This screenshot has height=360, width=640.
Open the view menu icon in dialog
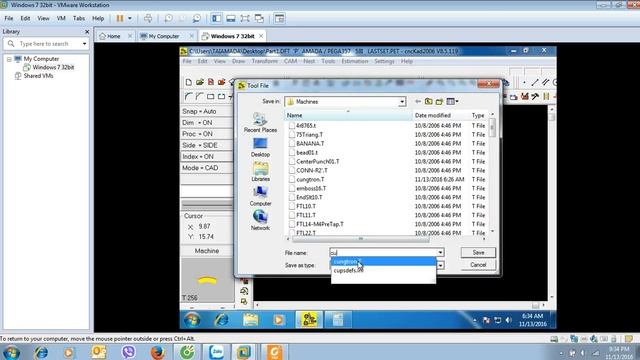(x=452, y=102)
